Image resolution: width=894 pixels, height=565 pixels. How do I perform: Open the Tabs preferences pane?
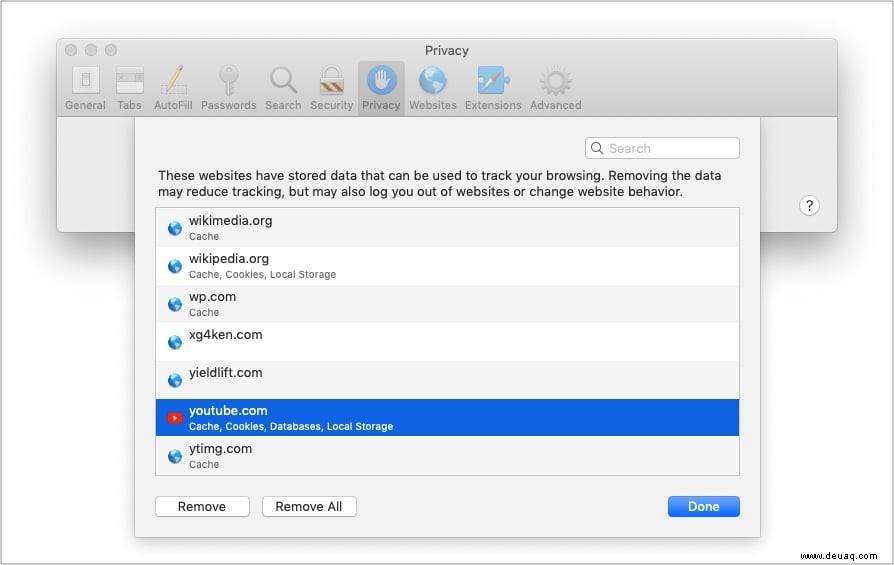click(x=129, y=88)
